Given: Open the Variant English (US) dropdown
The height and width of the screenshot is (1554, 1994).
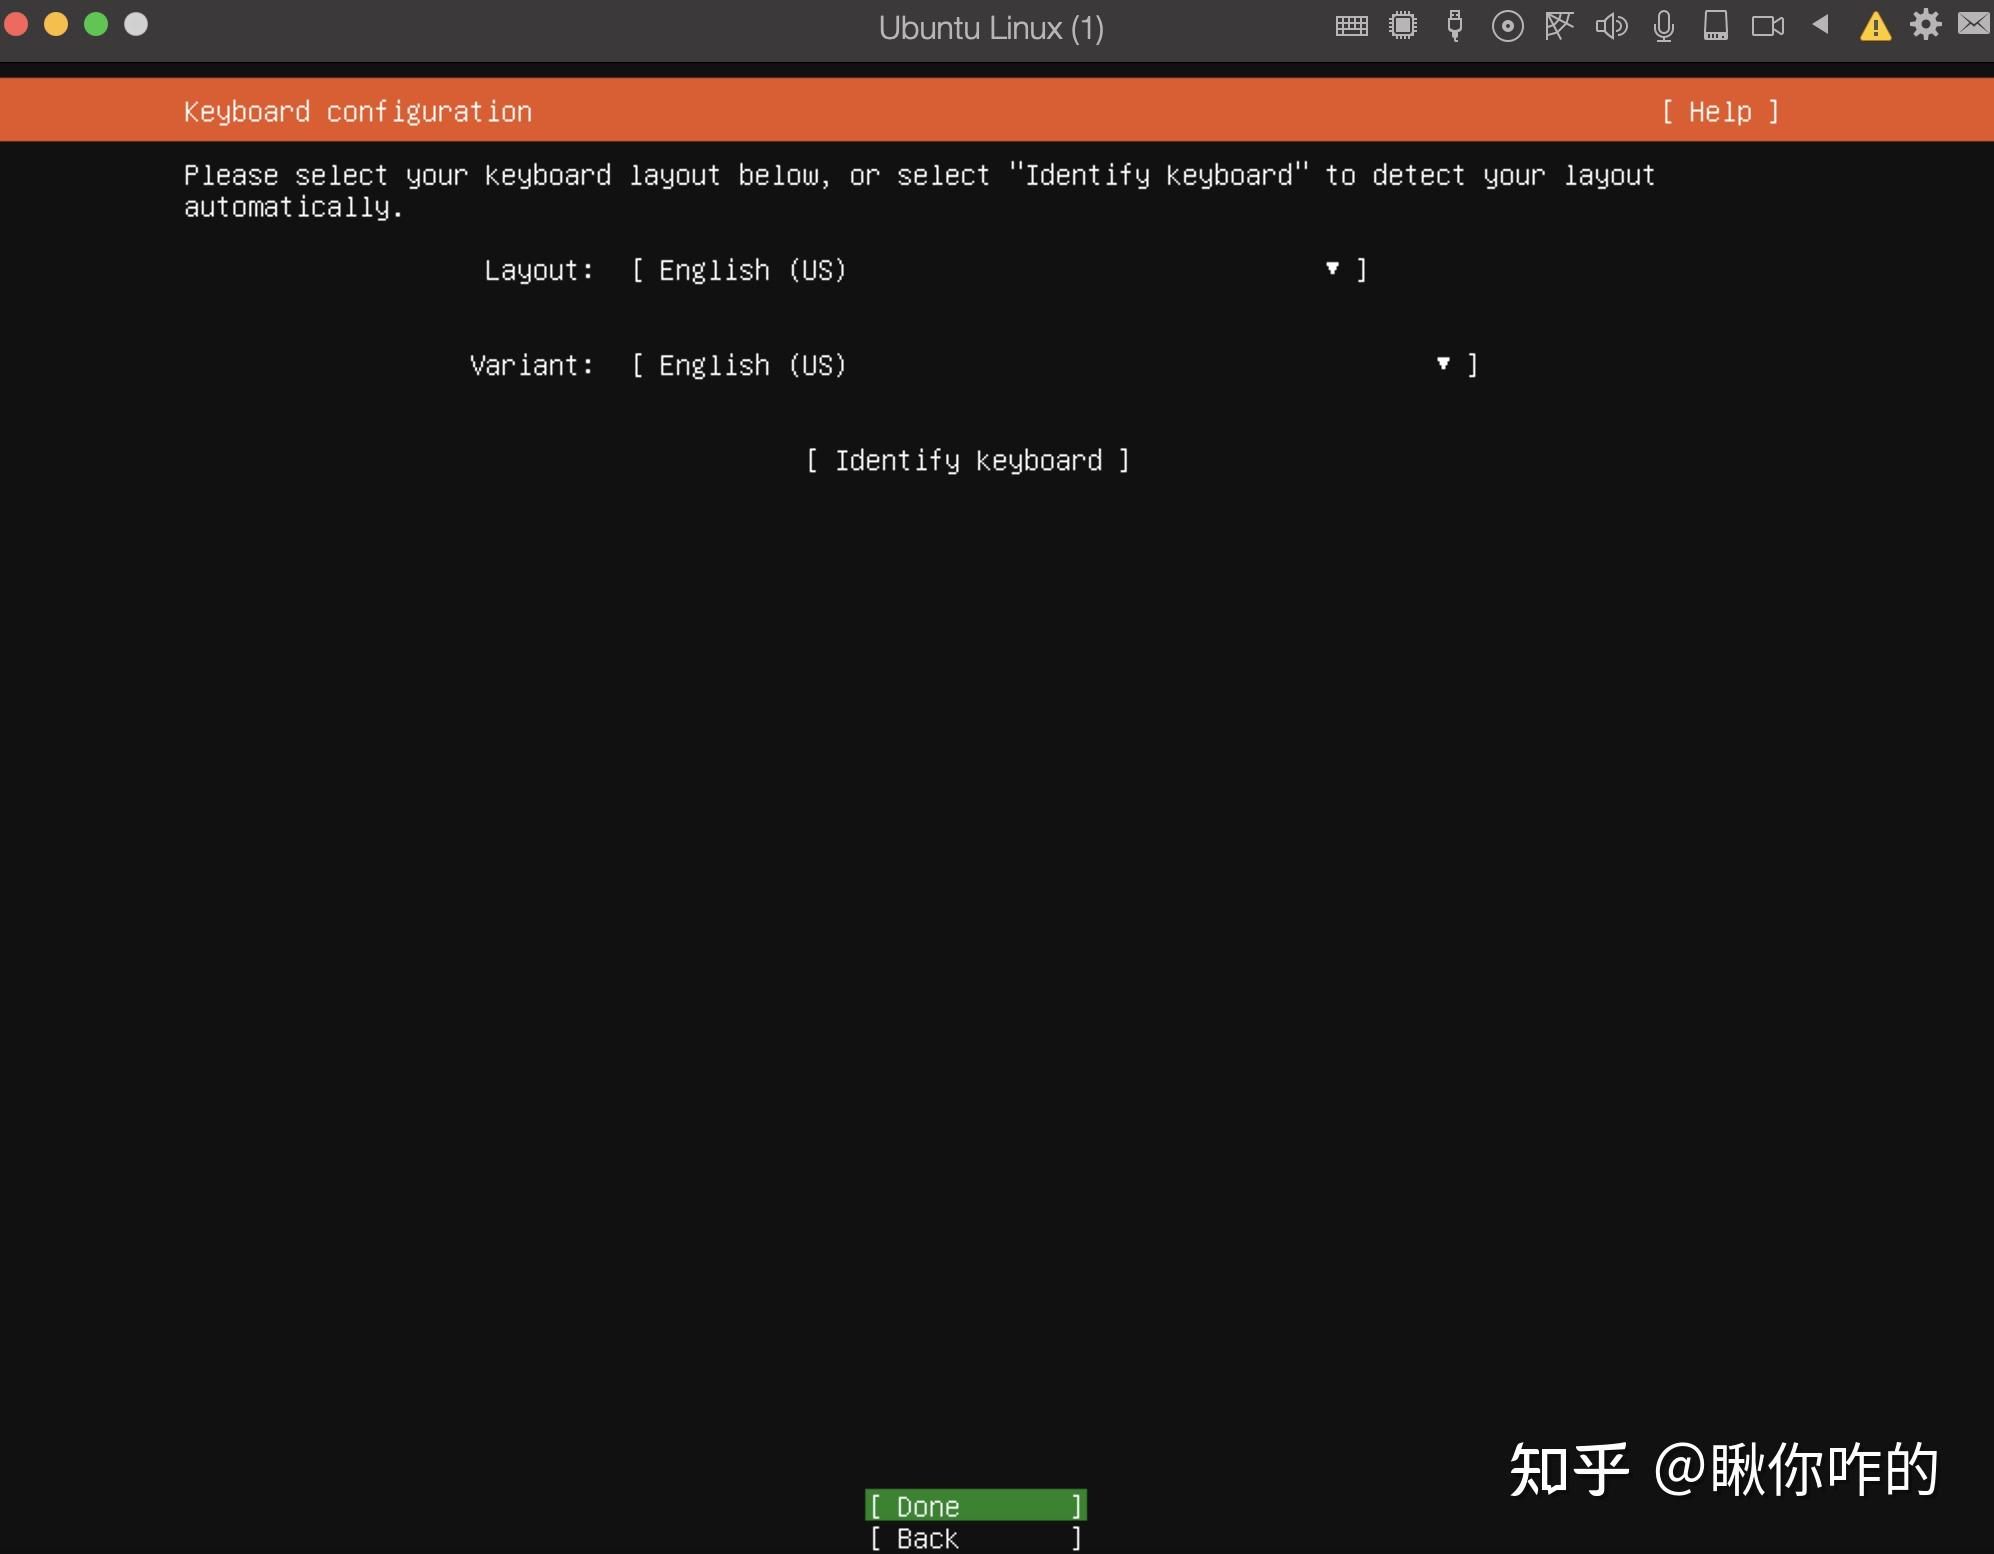Looking at the screenshot, I should coord(1054,365).
